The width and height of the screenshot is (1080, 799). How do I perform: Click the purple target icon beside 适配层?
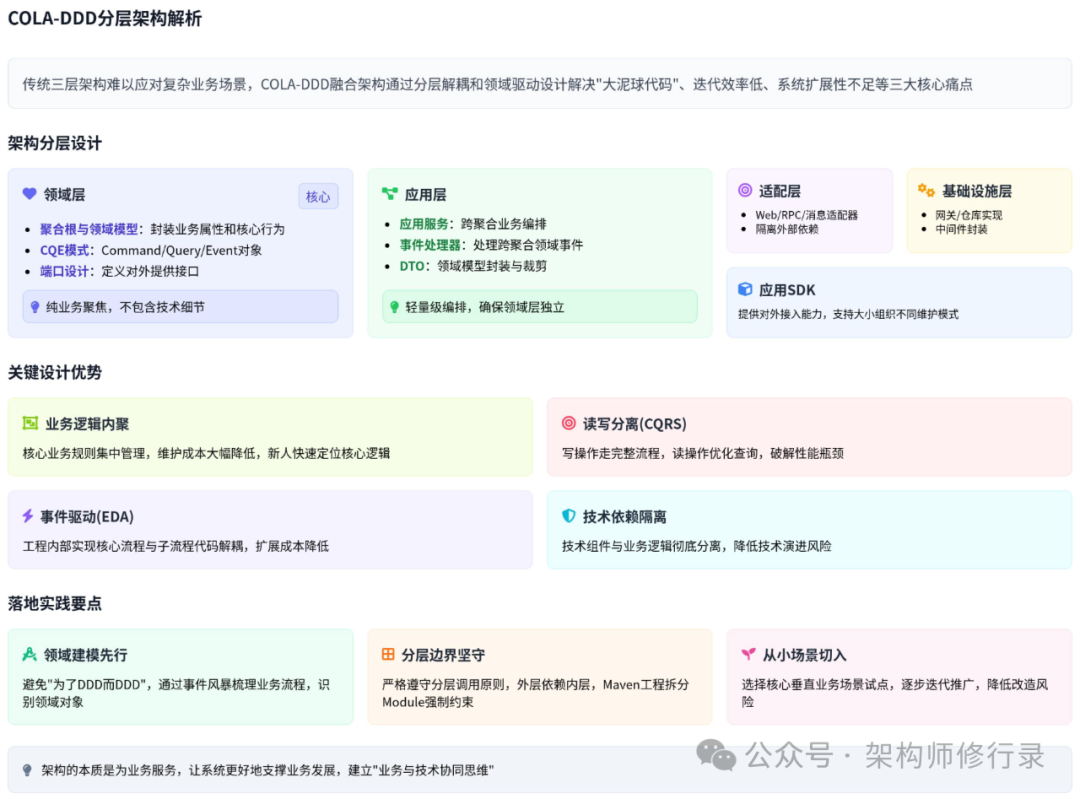745,190
